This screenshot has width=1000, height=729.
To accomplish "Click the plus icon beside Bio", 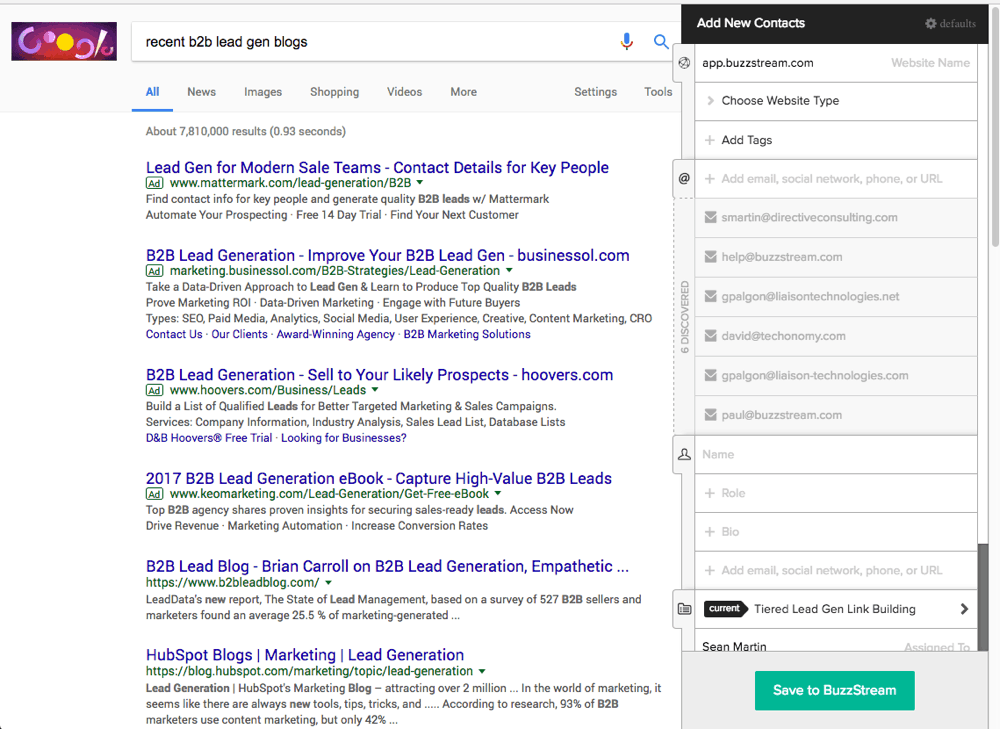I will (709, 532).
